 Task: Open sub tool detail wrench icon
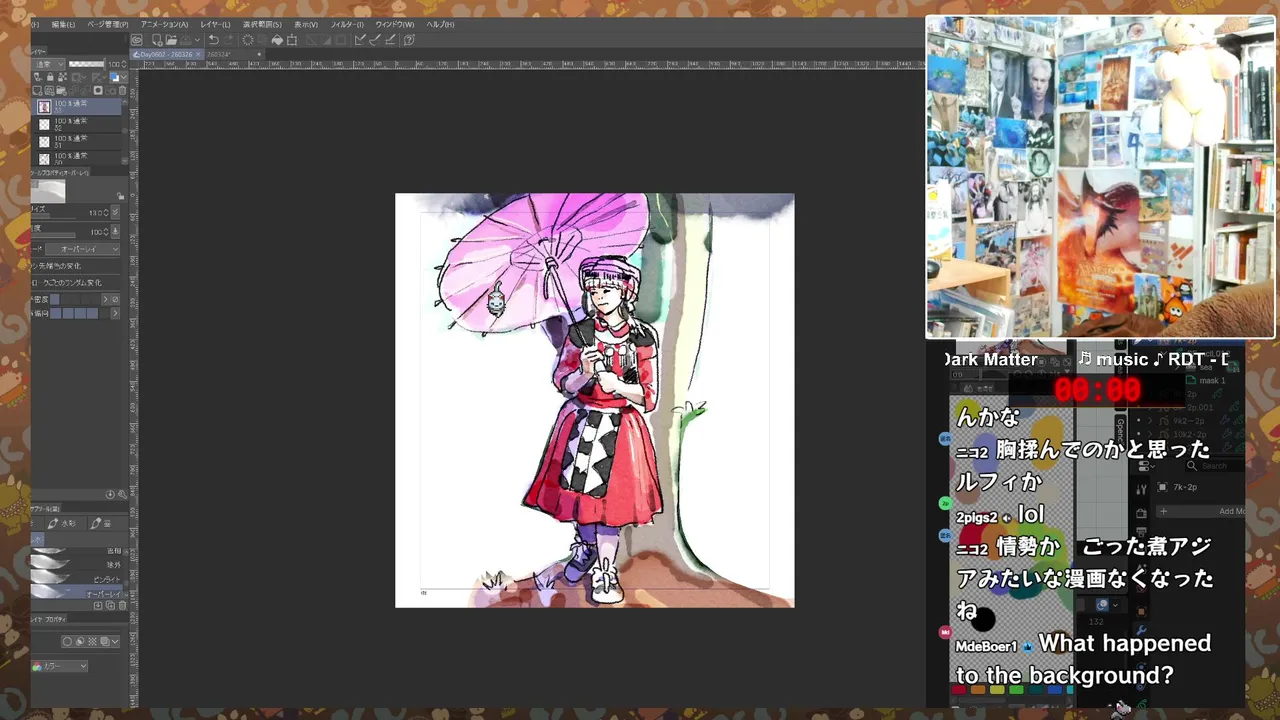pos(122,494)
